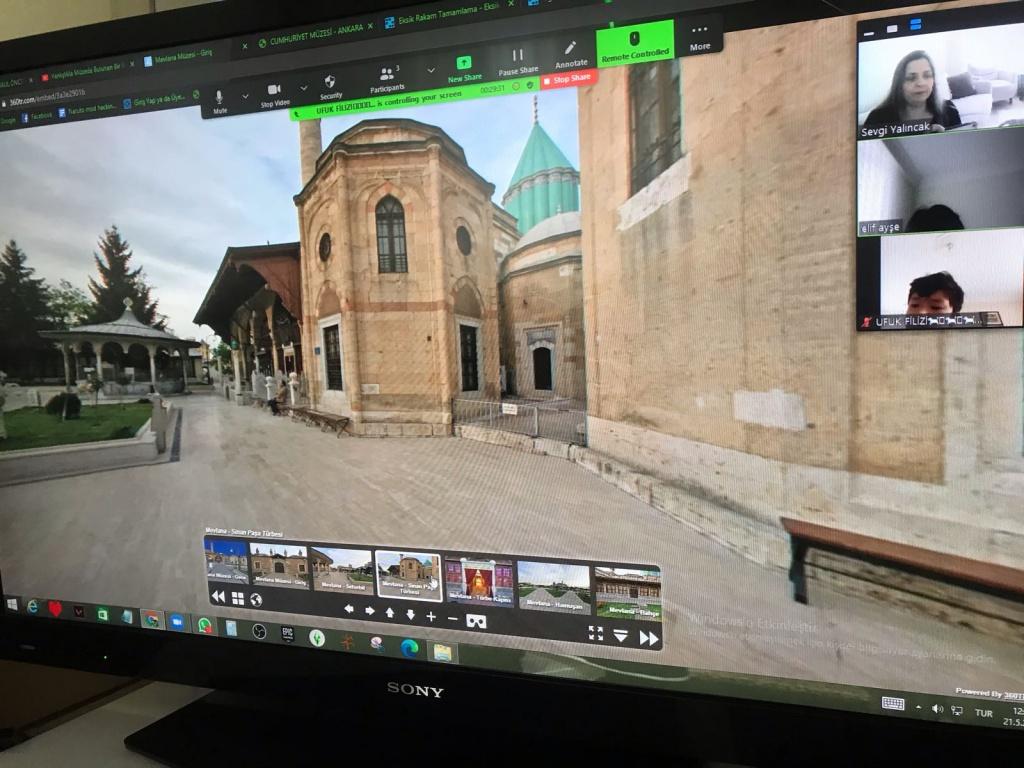Open Internet Explorer from the taskbar
Viewport: 1024px width, 768px height.
[x=32, y=607]
